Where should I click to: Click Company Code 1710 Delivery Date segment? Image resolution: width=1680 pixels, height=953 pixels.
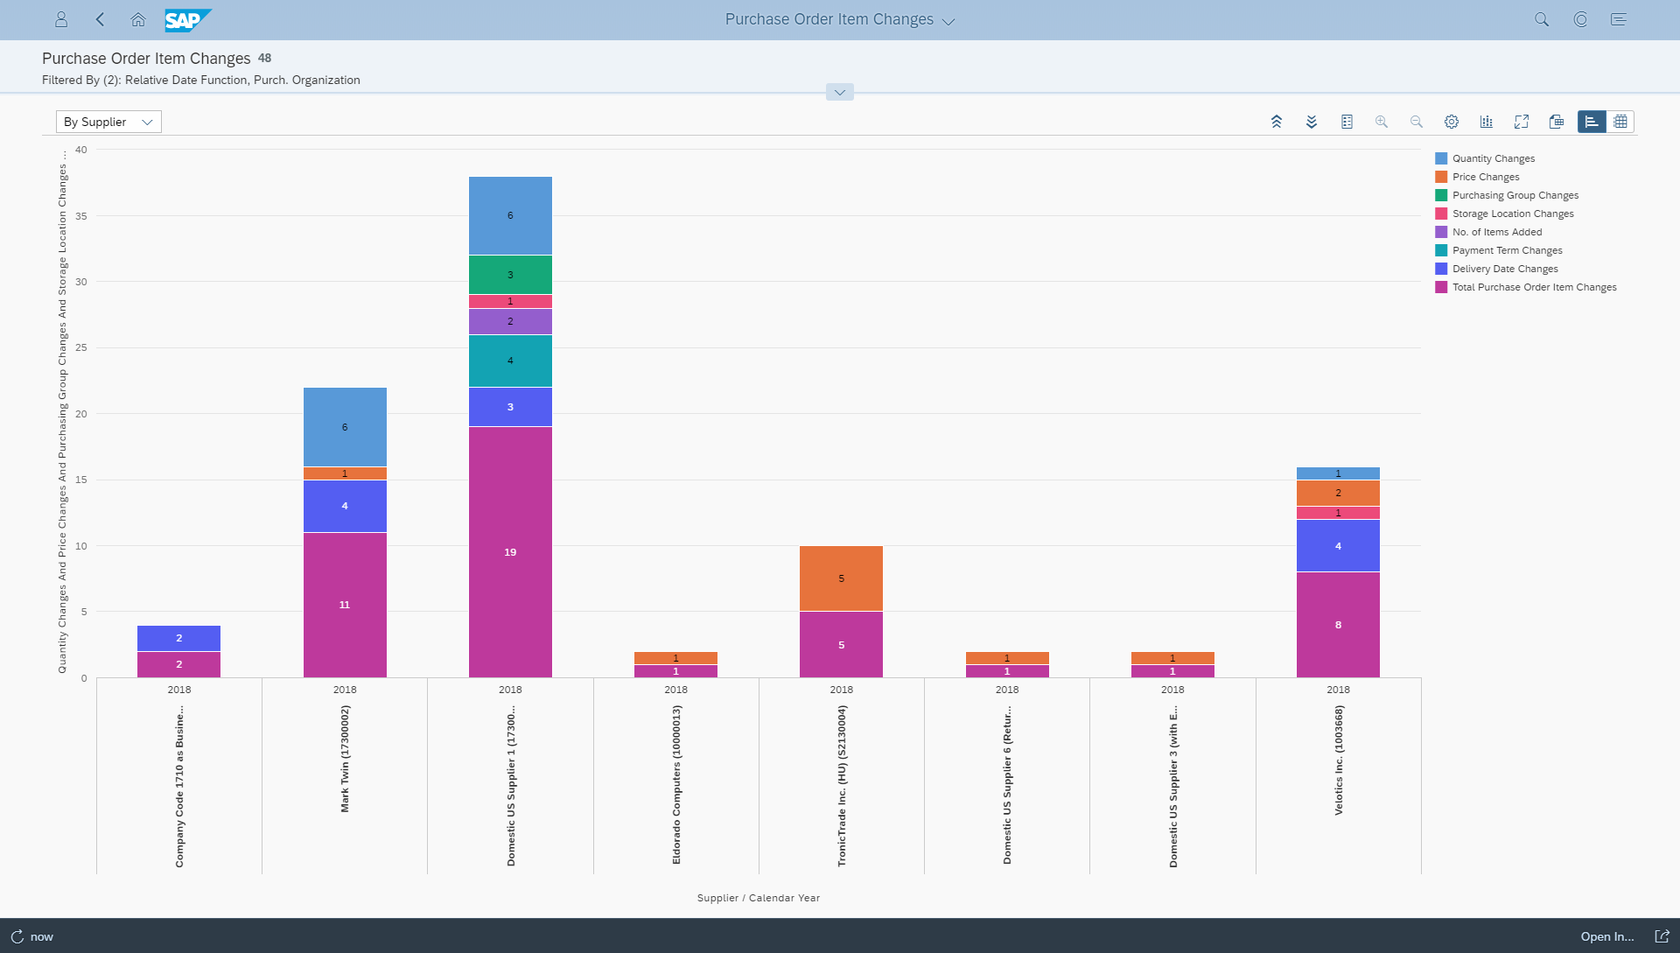pyautogui.click(x=179, y=638)
